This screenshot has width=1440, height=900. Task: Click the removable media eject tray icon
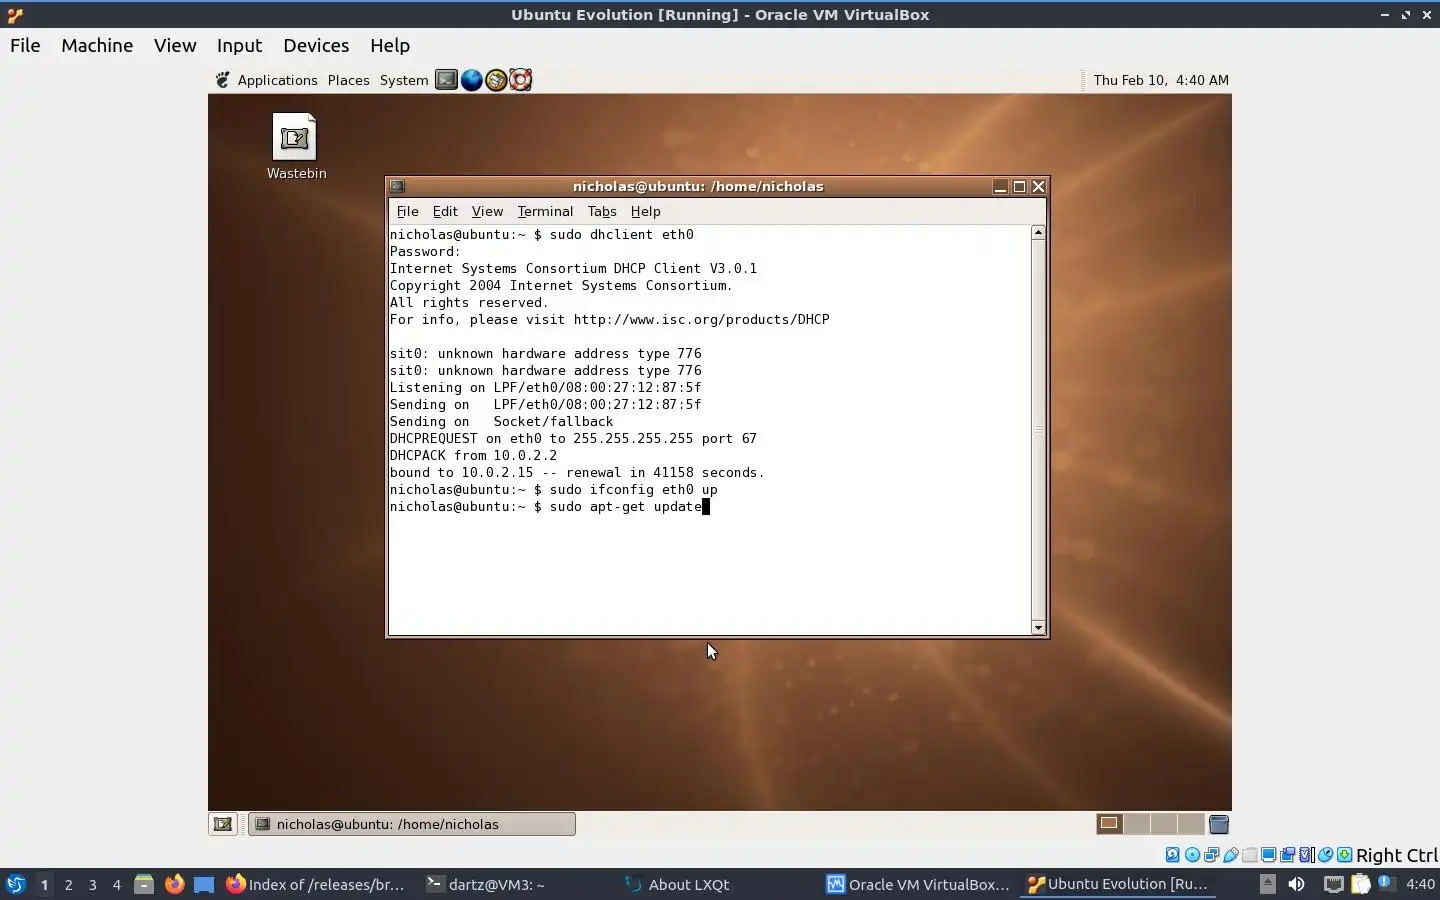coord(1268,884)
